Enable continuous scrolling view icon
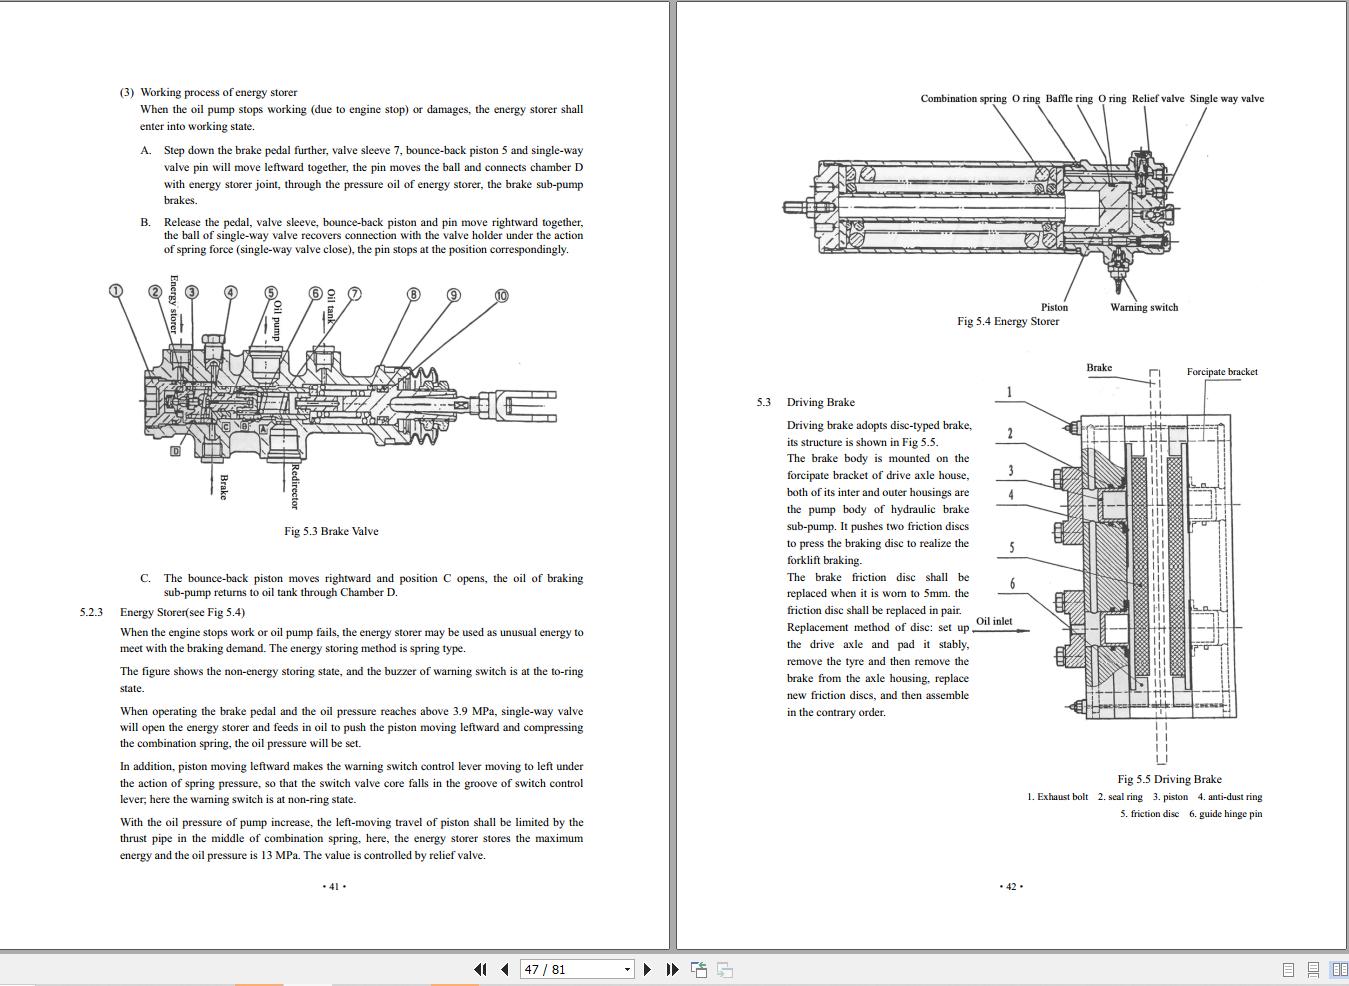The width and height of the screenshot is (1349, 986). click(1312, 969)
